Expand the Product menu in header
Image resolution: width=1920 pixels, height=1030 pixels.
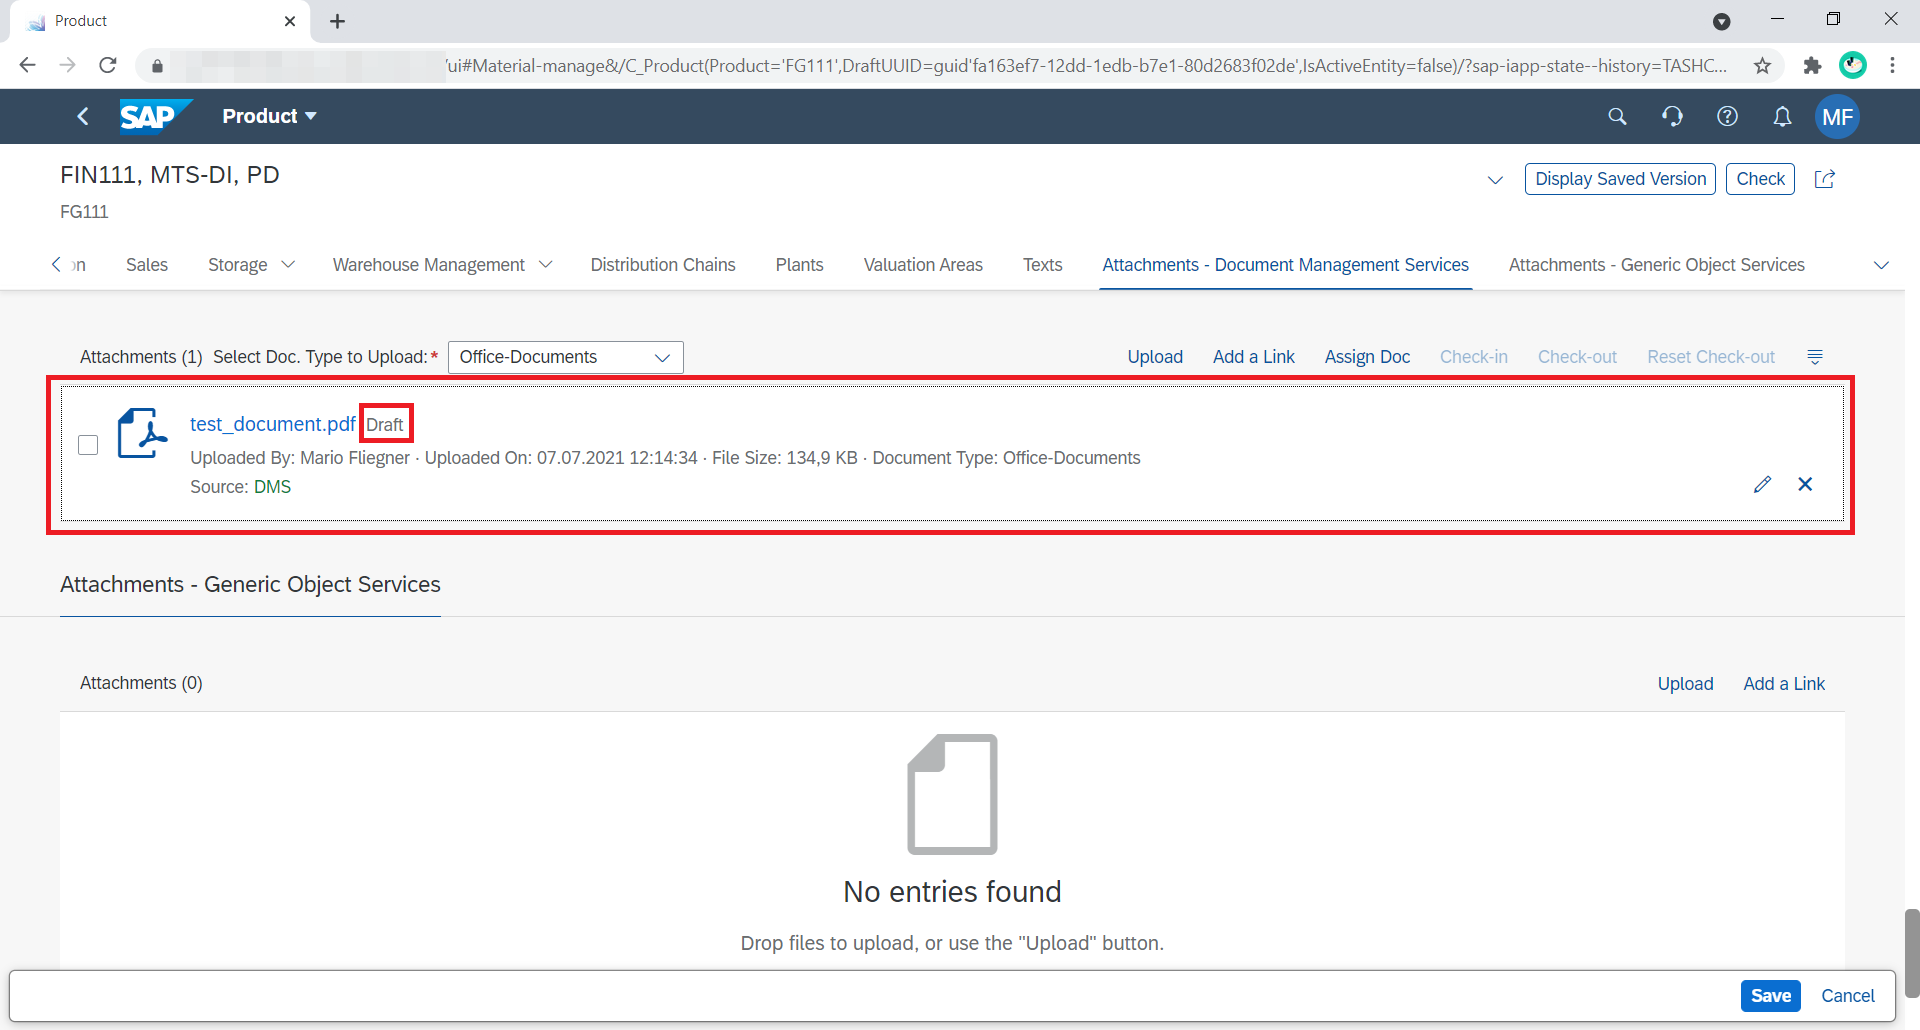pos(269,117)
